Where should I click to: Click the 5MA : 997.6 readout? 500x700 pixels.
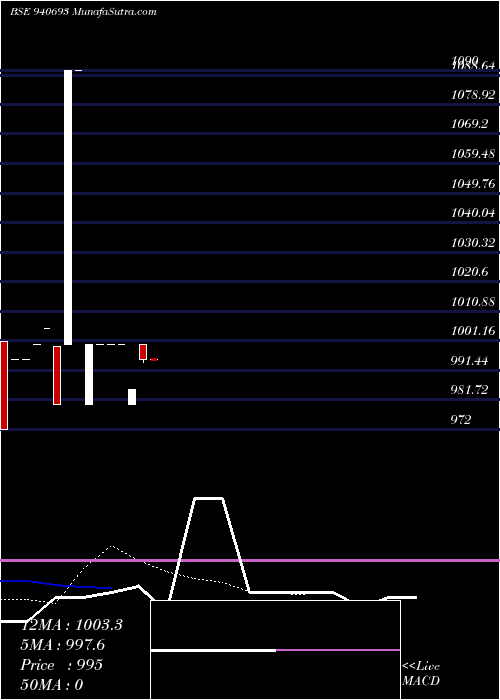coord(64,645)
